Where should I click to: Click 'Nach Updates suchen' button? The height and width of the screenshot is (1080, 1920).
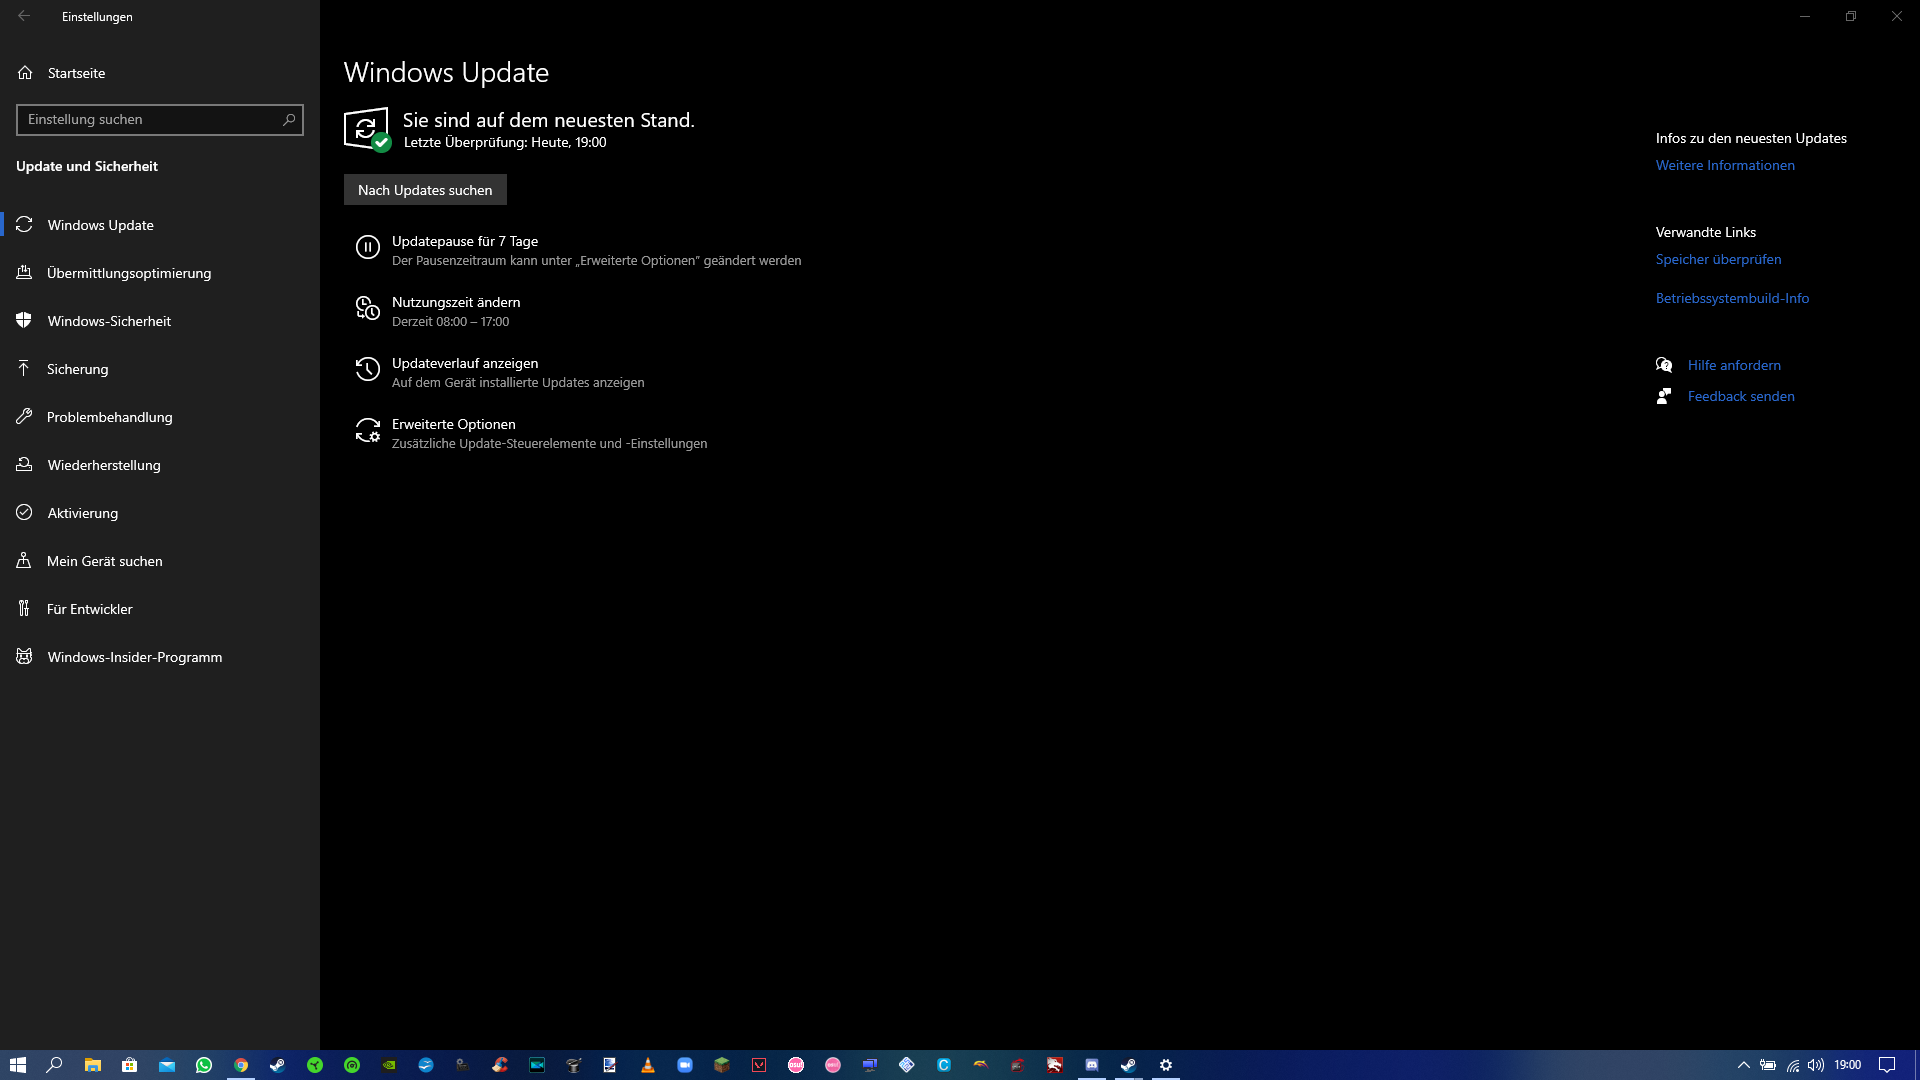[425, 190]
